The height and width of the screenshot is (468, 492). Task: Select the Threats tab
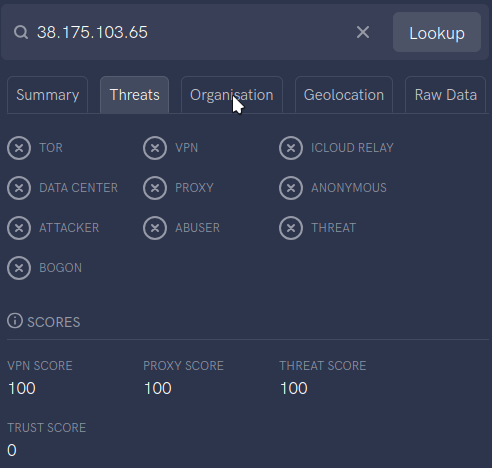135,95
